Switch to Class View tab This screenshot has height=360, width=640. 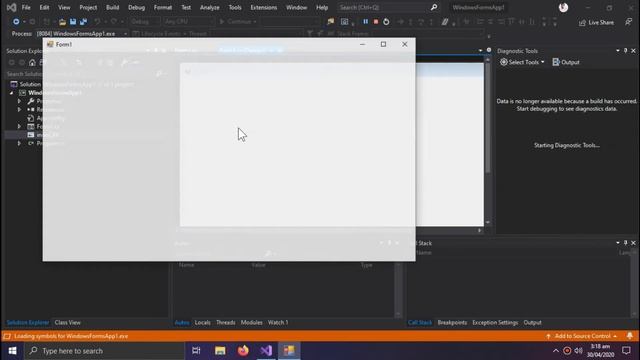pyautogui.click(x=68, y=322)
